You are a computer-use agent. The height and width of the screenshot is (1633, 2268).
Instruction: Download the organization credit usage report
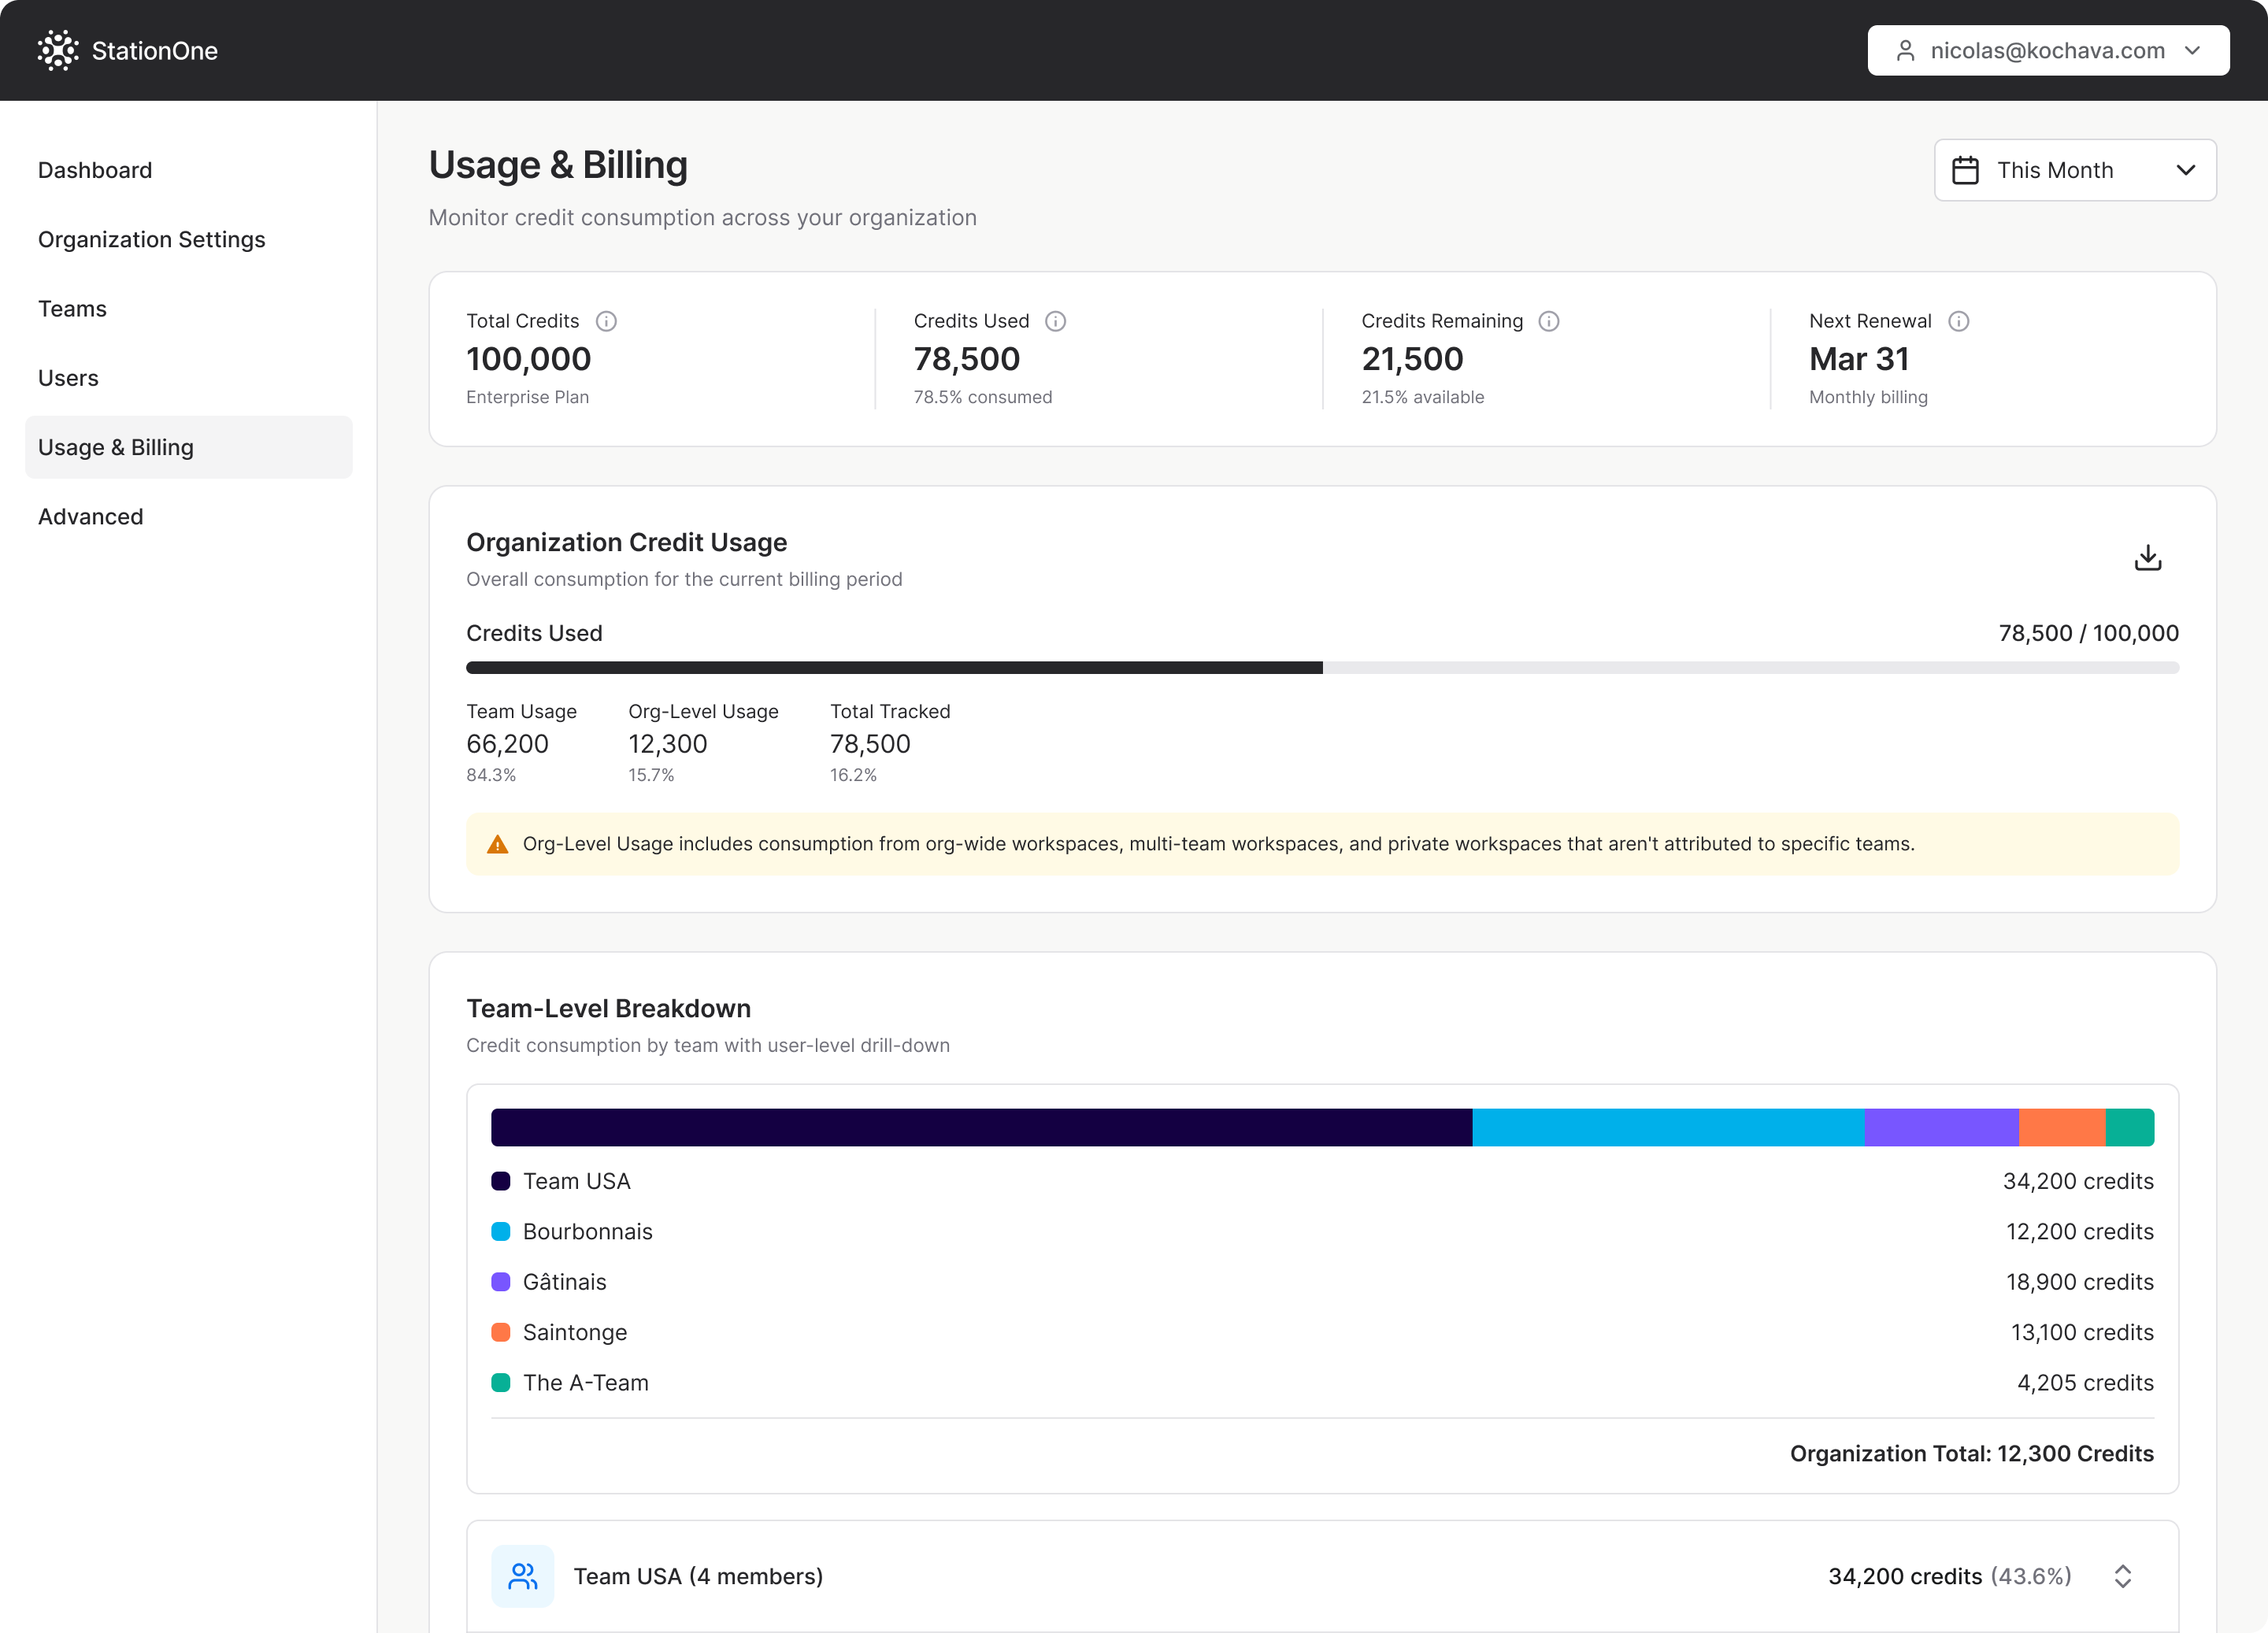pos(2147,557)
